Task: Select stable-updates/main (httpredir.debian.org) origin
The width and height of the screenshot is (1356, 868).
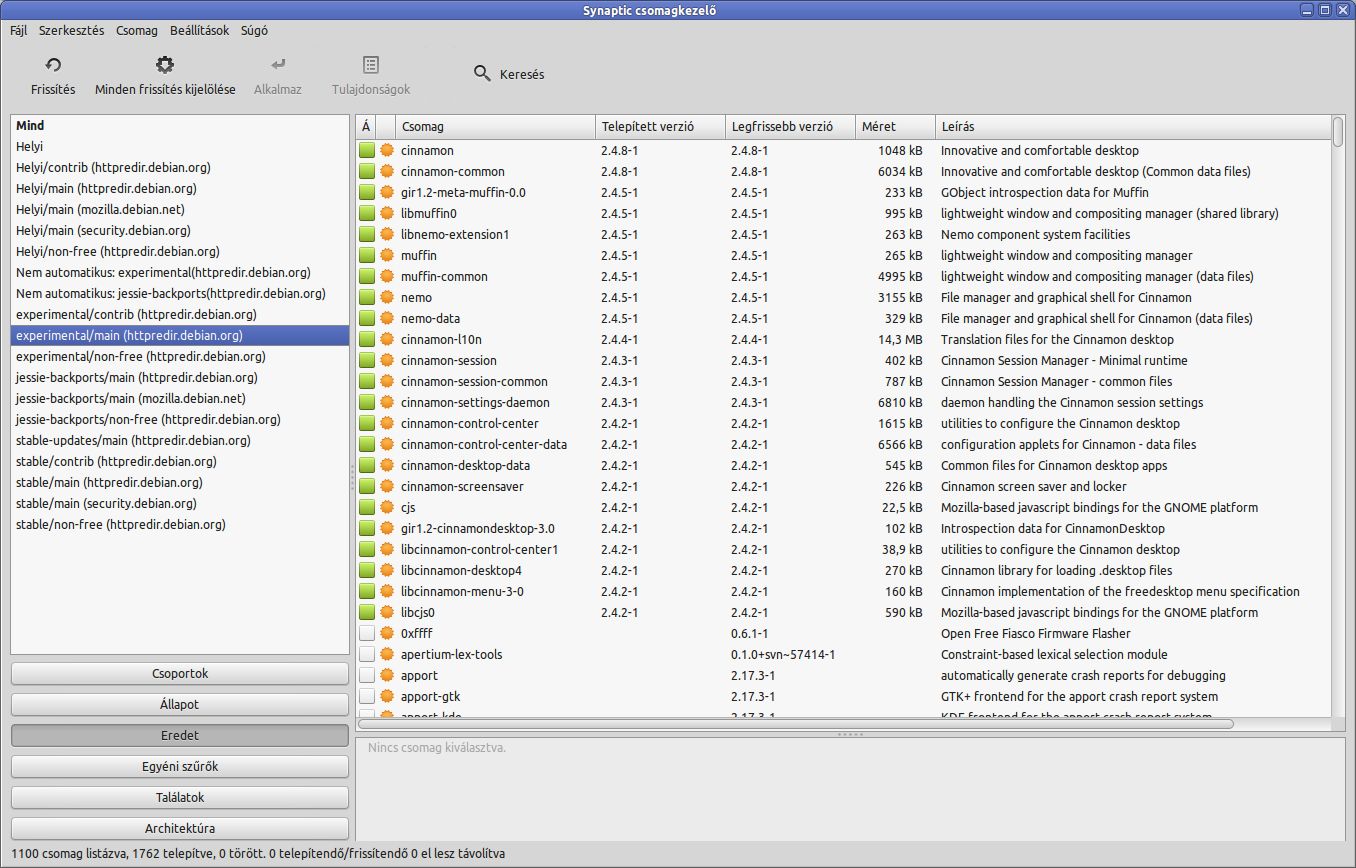Action: [180, 441]
